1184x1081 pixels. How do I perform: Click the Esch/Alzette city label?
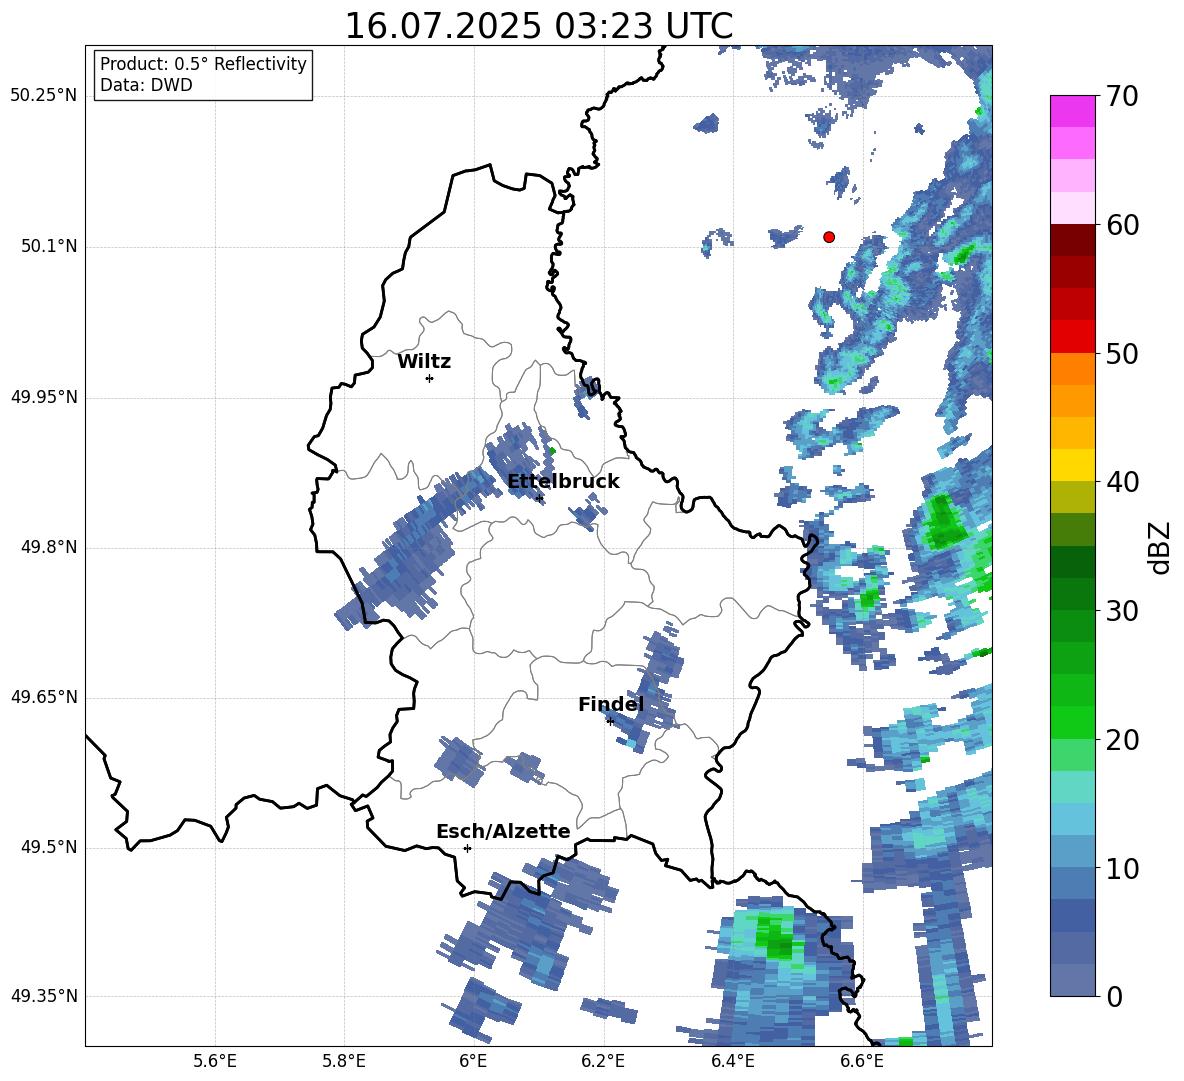point(503,832)
